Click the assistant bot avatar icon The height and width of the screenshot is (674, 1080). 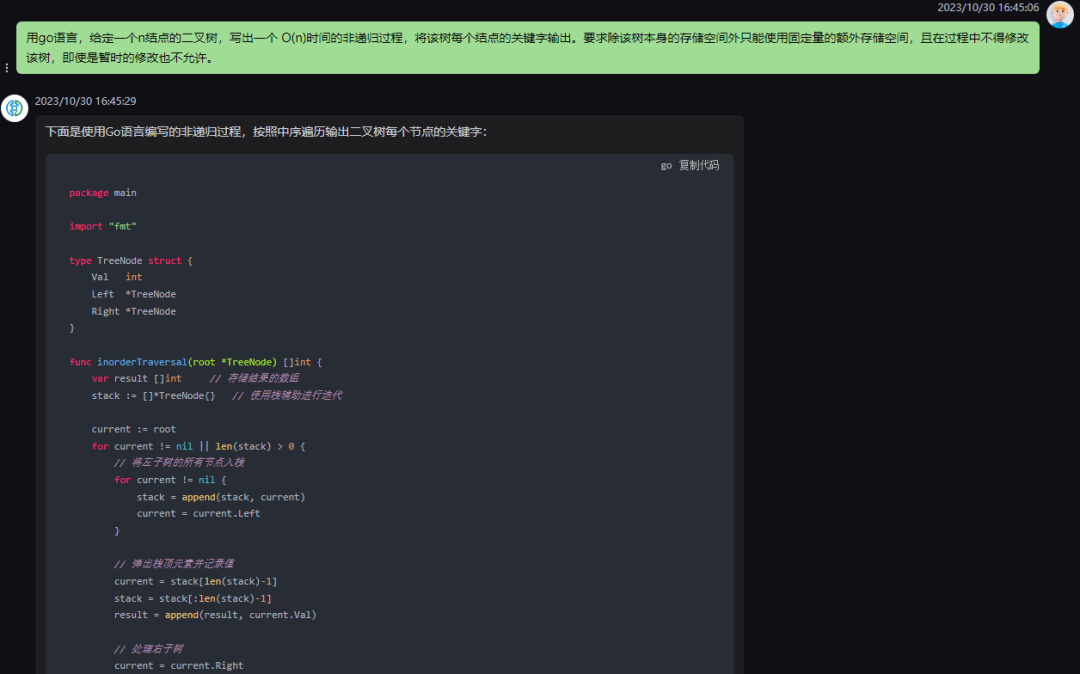(14, 108)
